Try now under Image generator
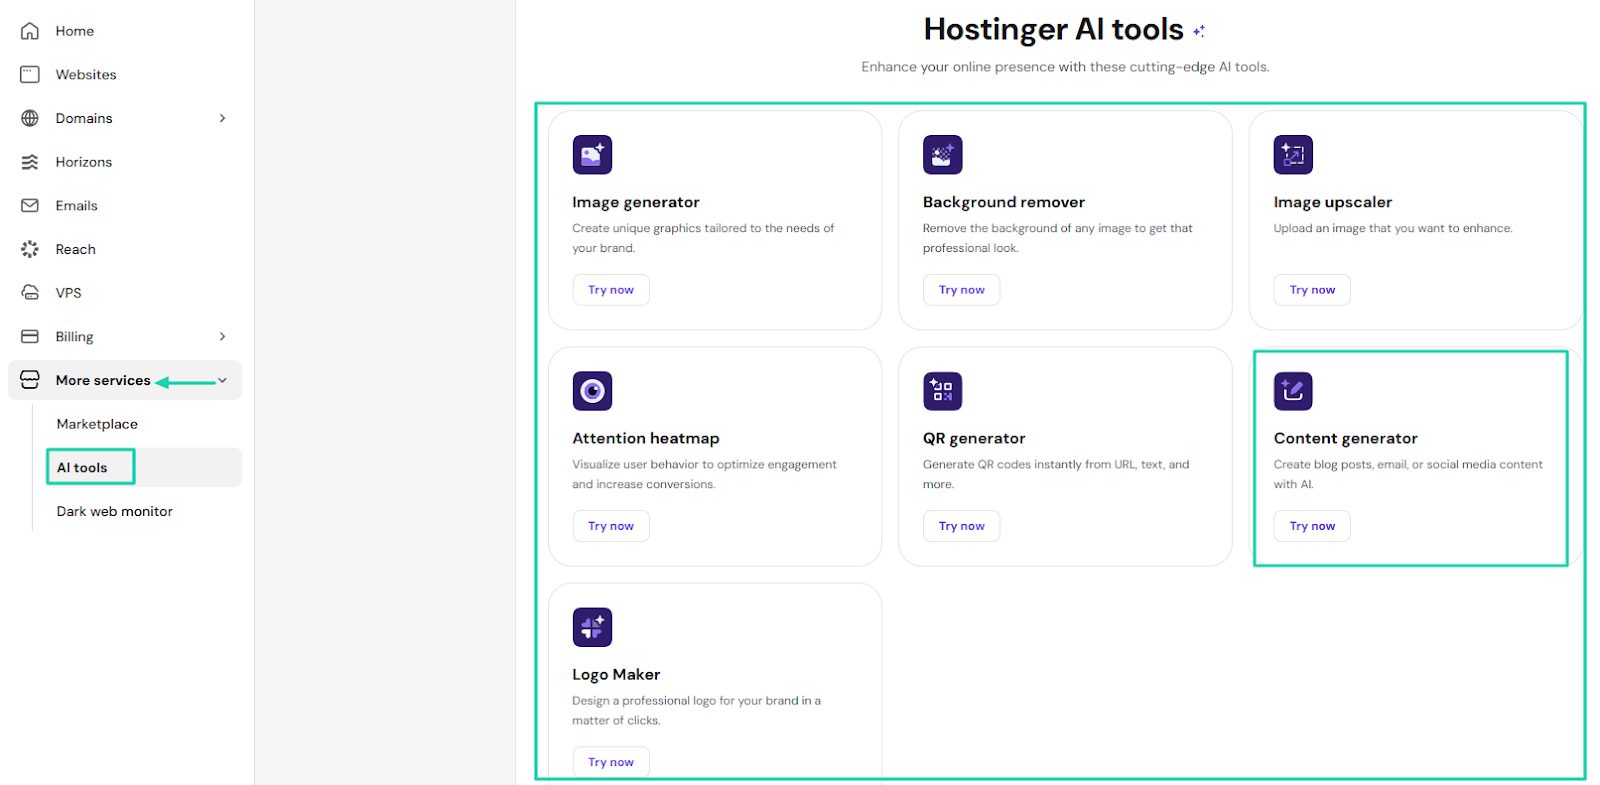The image size is (1600, 785). pyautogui.click(x=611, y=290)
